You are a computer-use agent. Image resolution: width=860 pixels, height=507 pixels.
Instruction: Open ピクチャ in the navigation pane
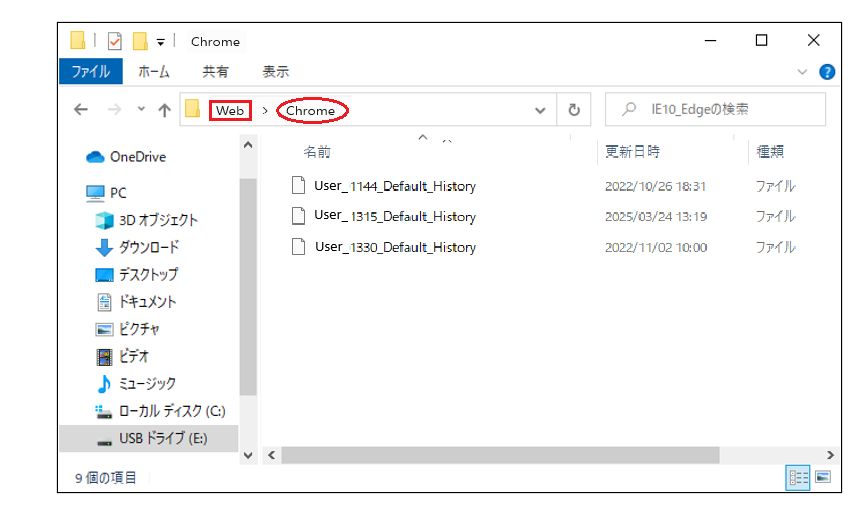128,329
